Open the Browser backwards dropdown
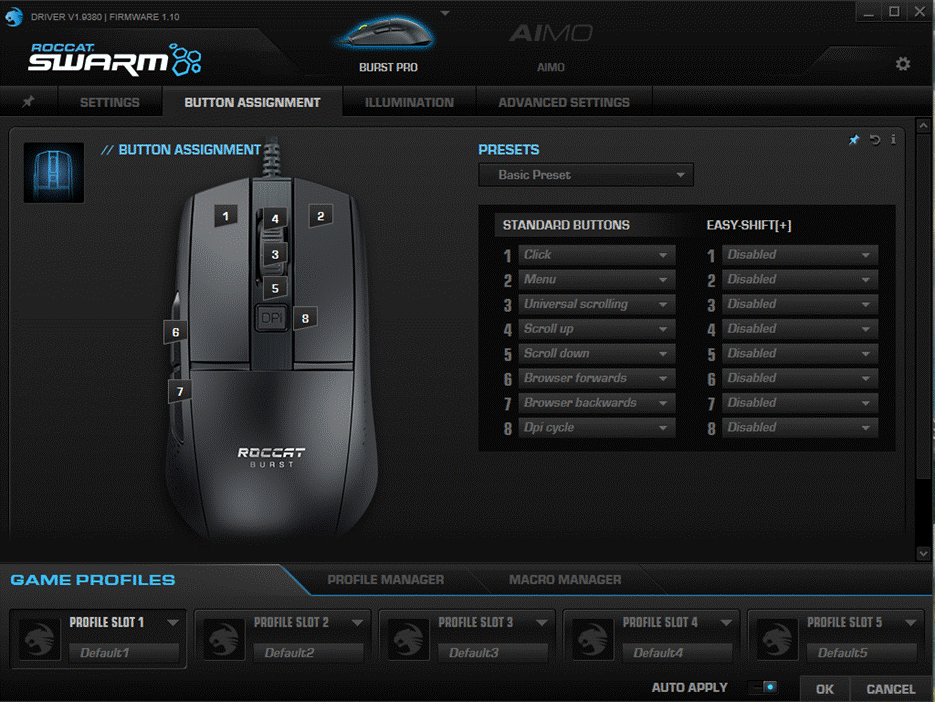The image size is (935, 702). click(596, 403)
